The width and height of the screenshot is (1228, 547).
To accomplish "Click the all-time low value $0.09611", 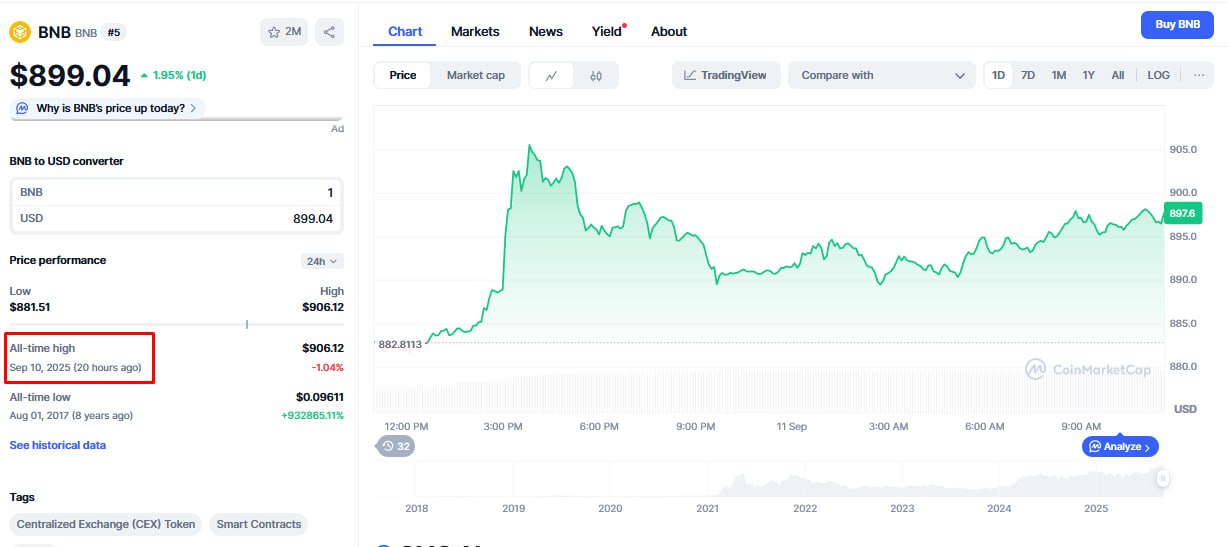I will click(320, 397).
